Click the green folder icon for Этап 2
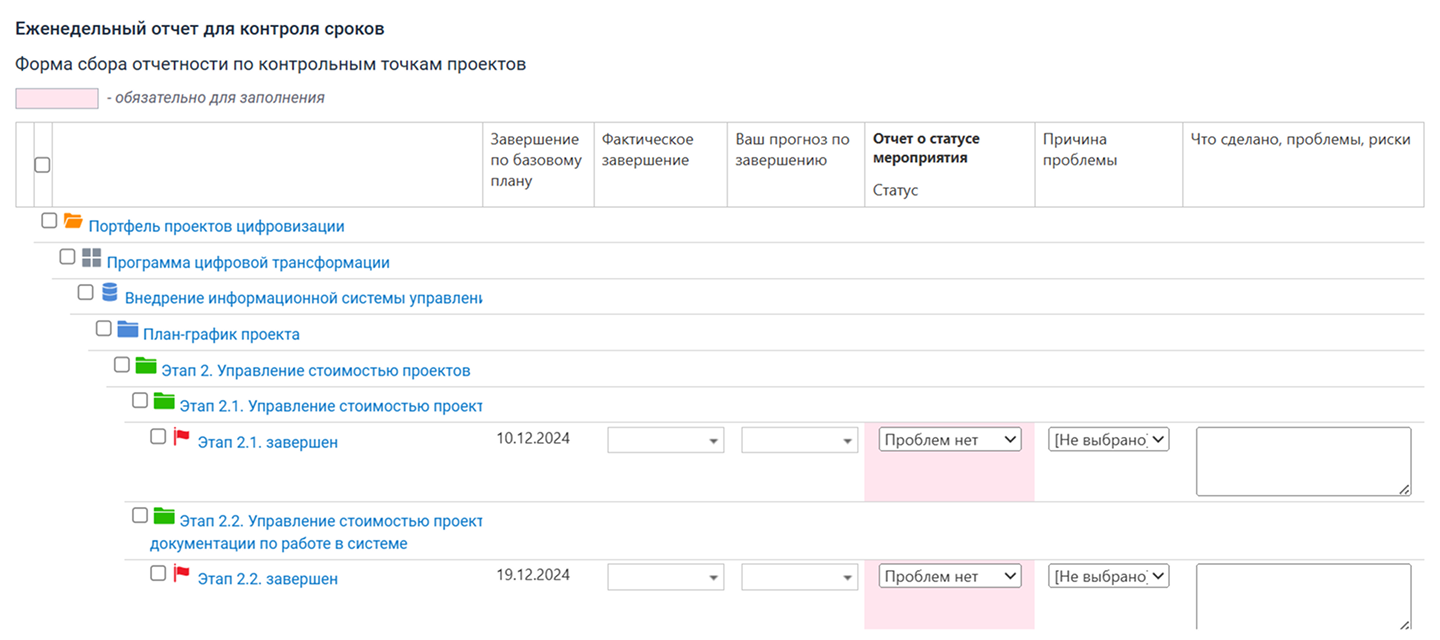The height and width of the screenshot is (640, 1440). click(146, 365)
